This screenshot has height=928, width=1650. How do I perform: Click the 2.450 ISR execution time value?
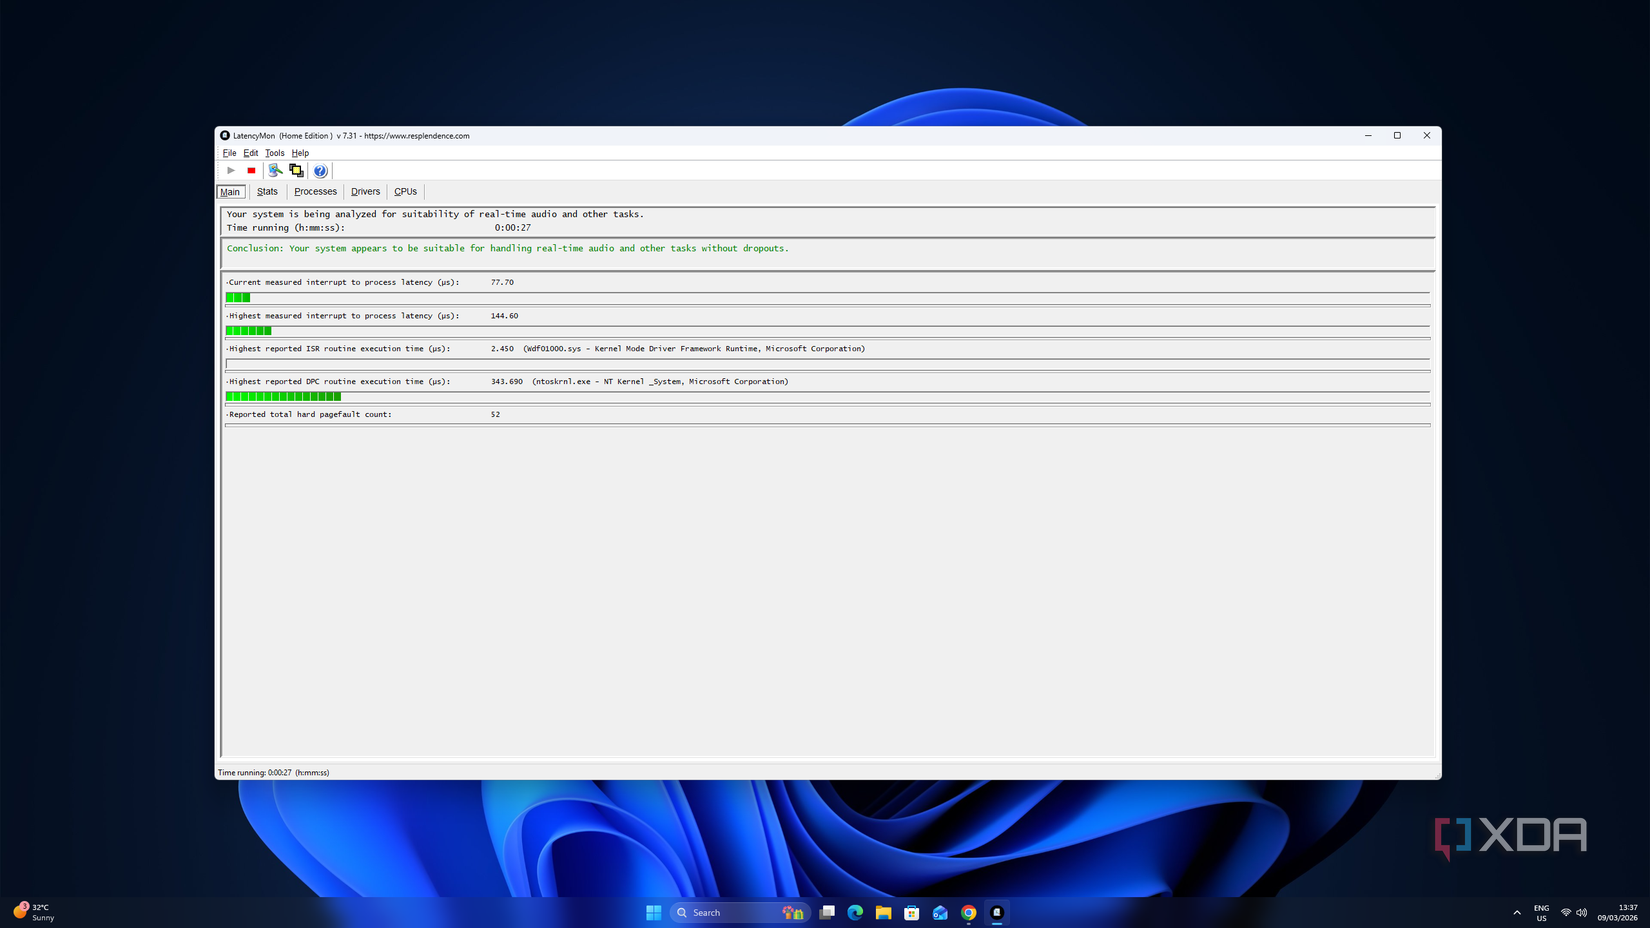coord(502,349)
